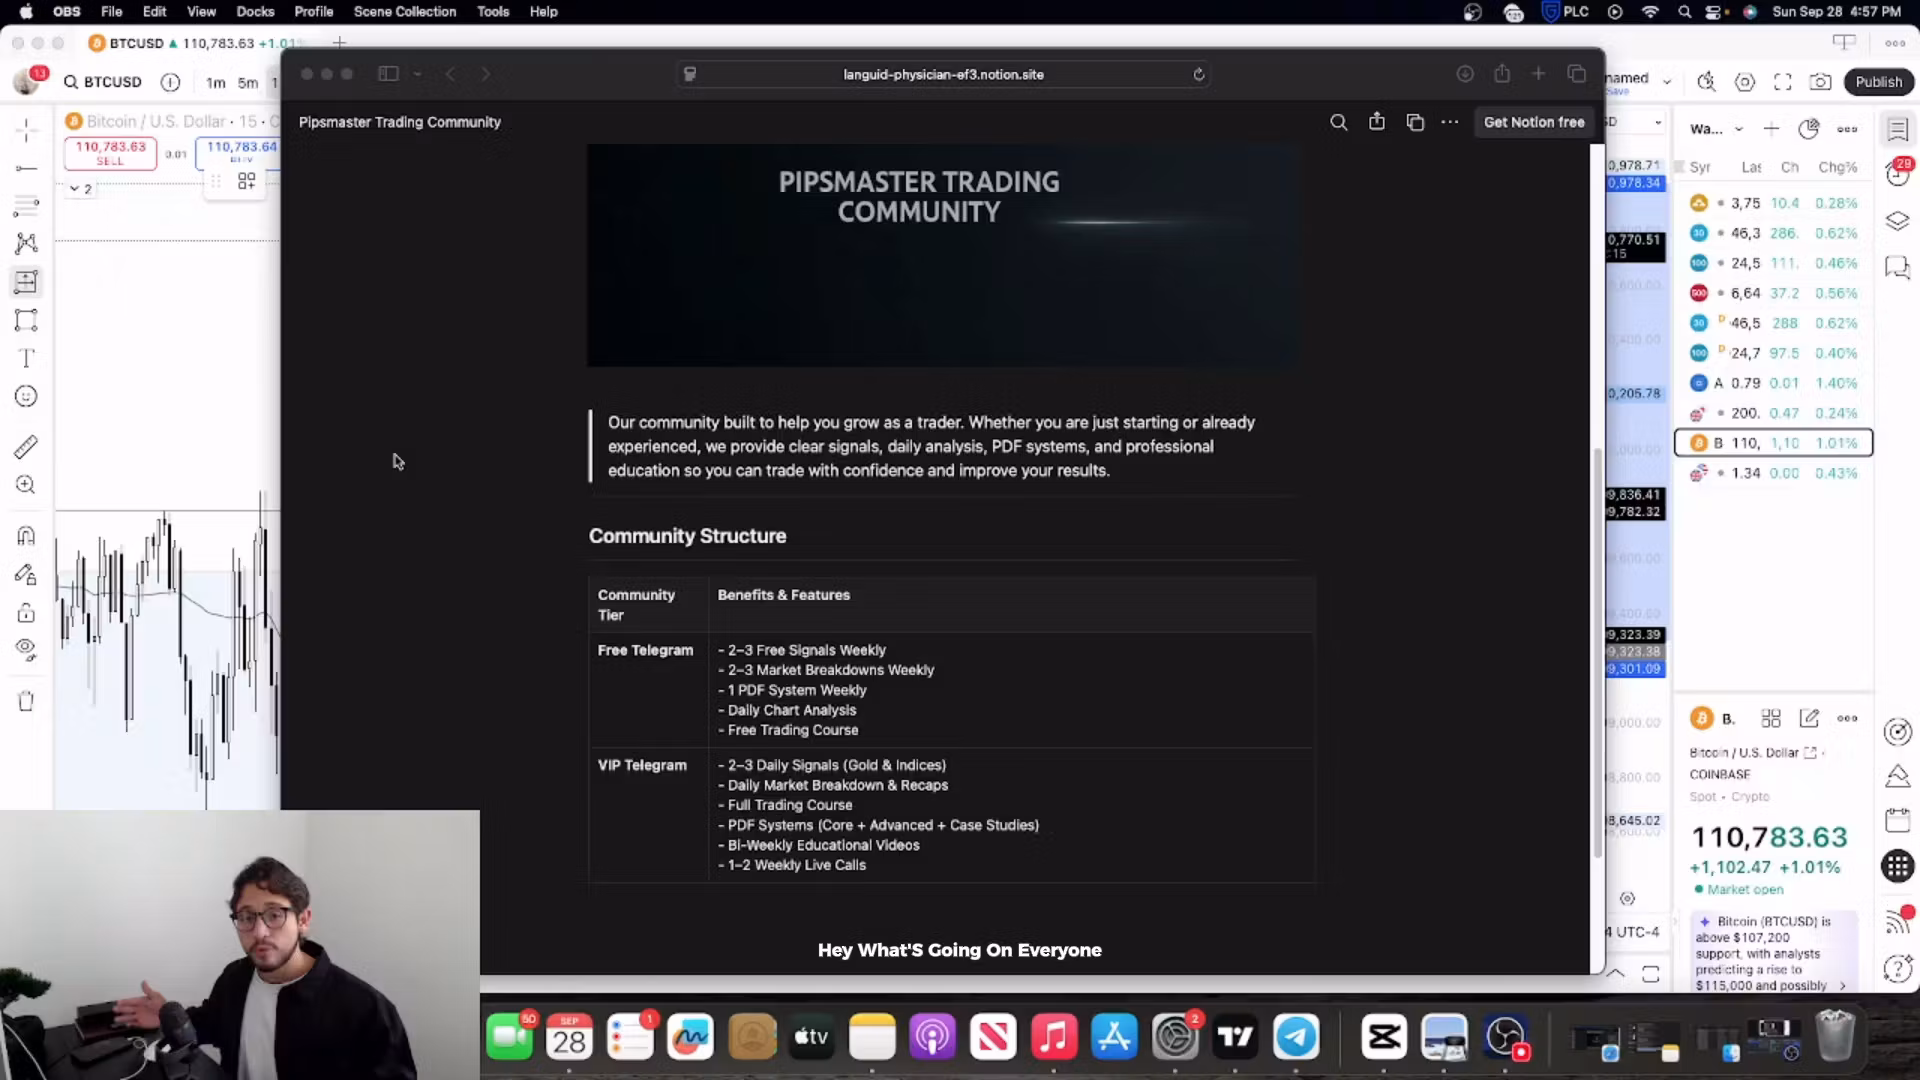Expand the collapsed indicators chevron labeled 2

click(74, 188)
